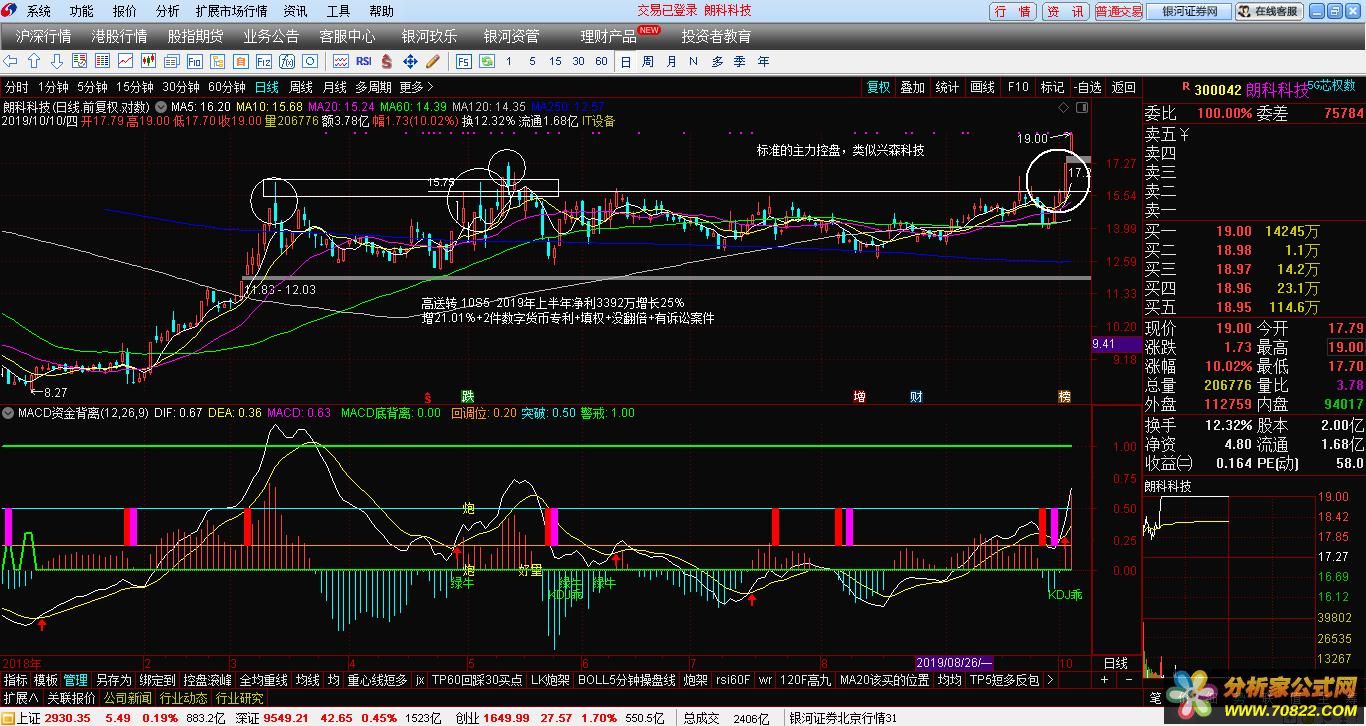Open the 扩展市场行情 menu
Screen dimensions: 1366x726
[x=231, y=11]
